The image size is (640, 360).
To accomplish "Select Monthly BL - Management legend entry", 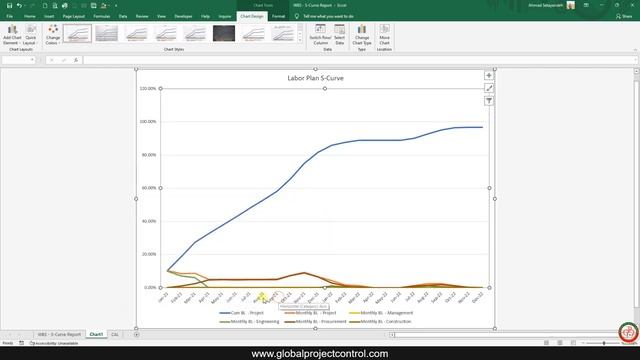I will click(x=381, y=313).
